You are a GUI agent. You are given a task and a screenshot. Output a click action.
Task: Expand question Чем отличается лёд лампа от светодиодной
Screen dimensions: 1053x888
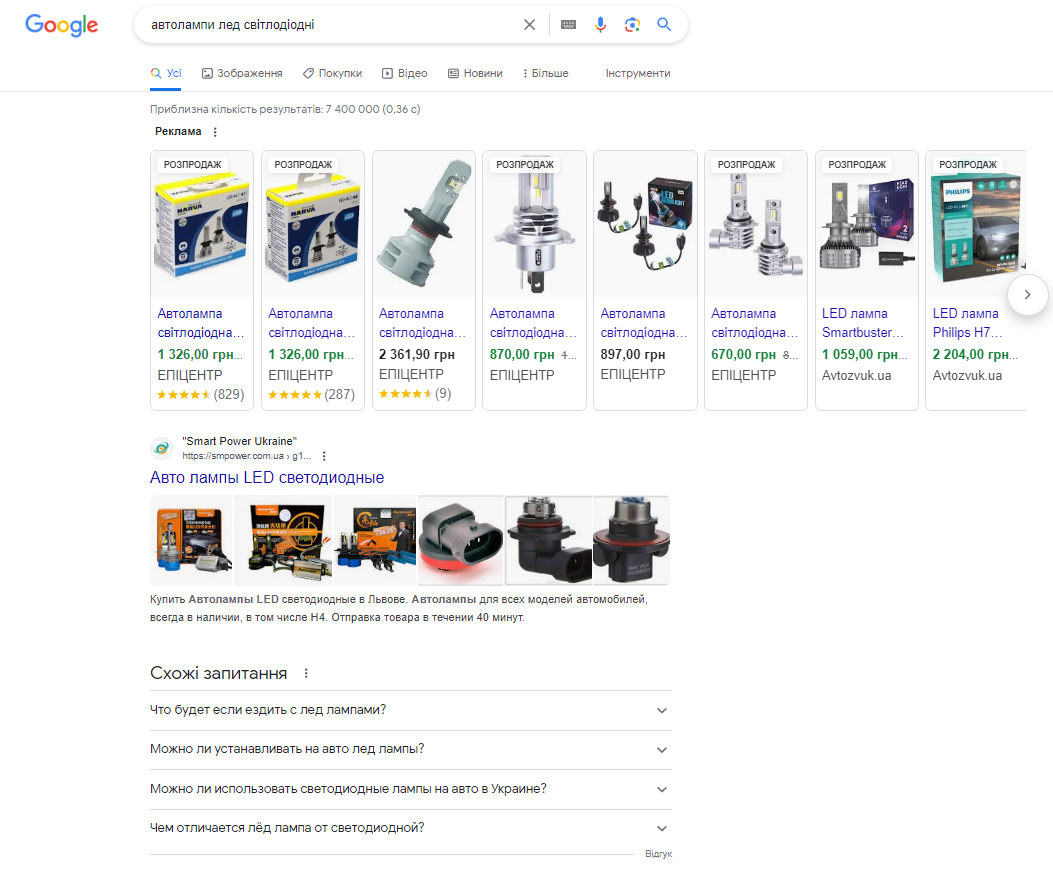pyautogui.click(x=410, y=828)
